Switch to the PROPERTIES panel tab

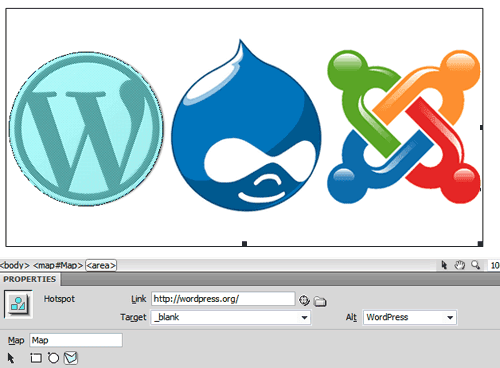30,279
